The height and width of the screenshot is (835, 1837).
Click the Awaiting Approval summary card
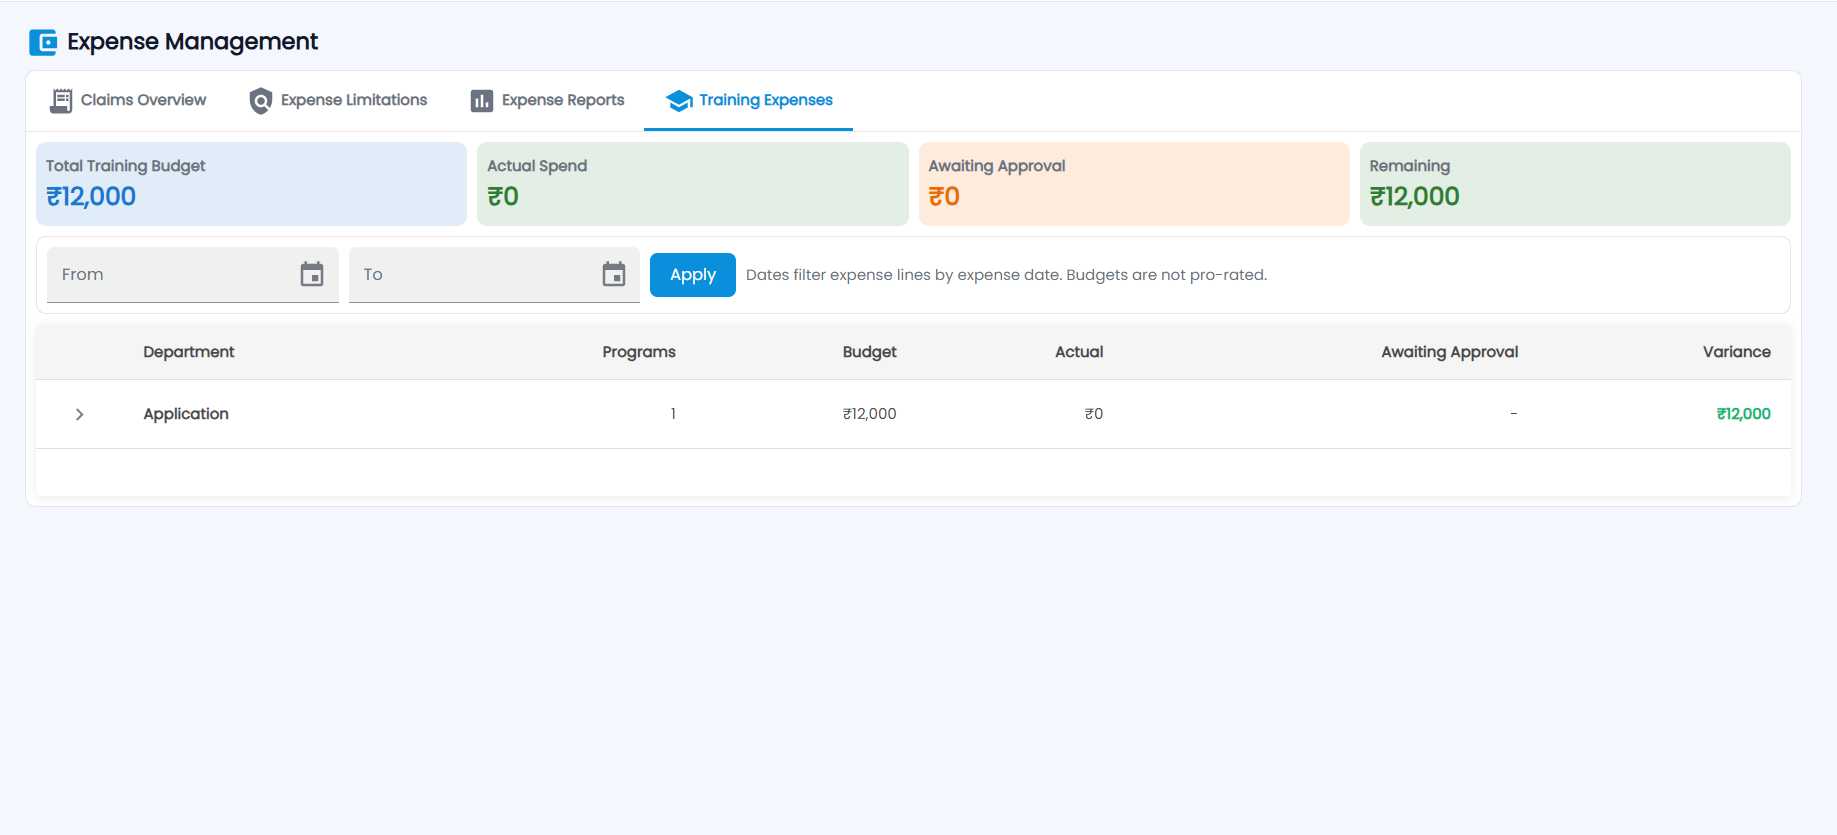pyautogui.click(x=1134, y=184)
